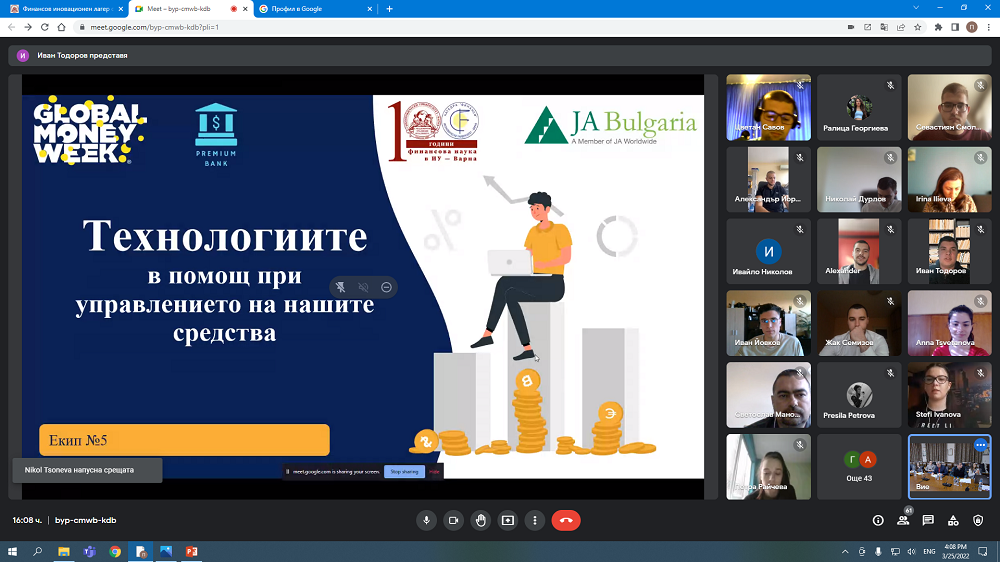This screenshot has width=1000, height=562.
Task: Click the Irina Ilieva video tile
Action: 950,179
